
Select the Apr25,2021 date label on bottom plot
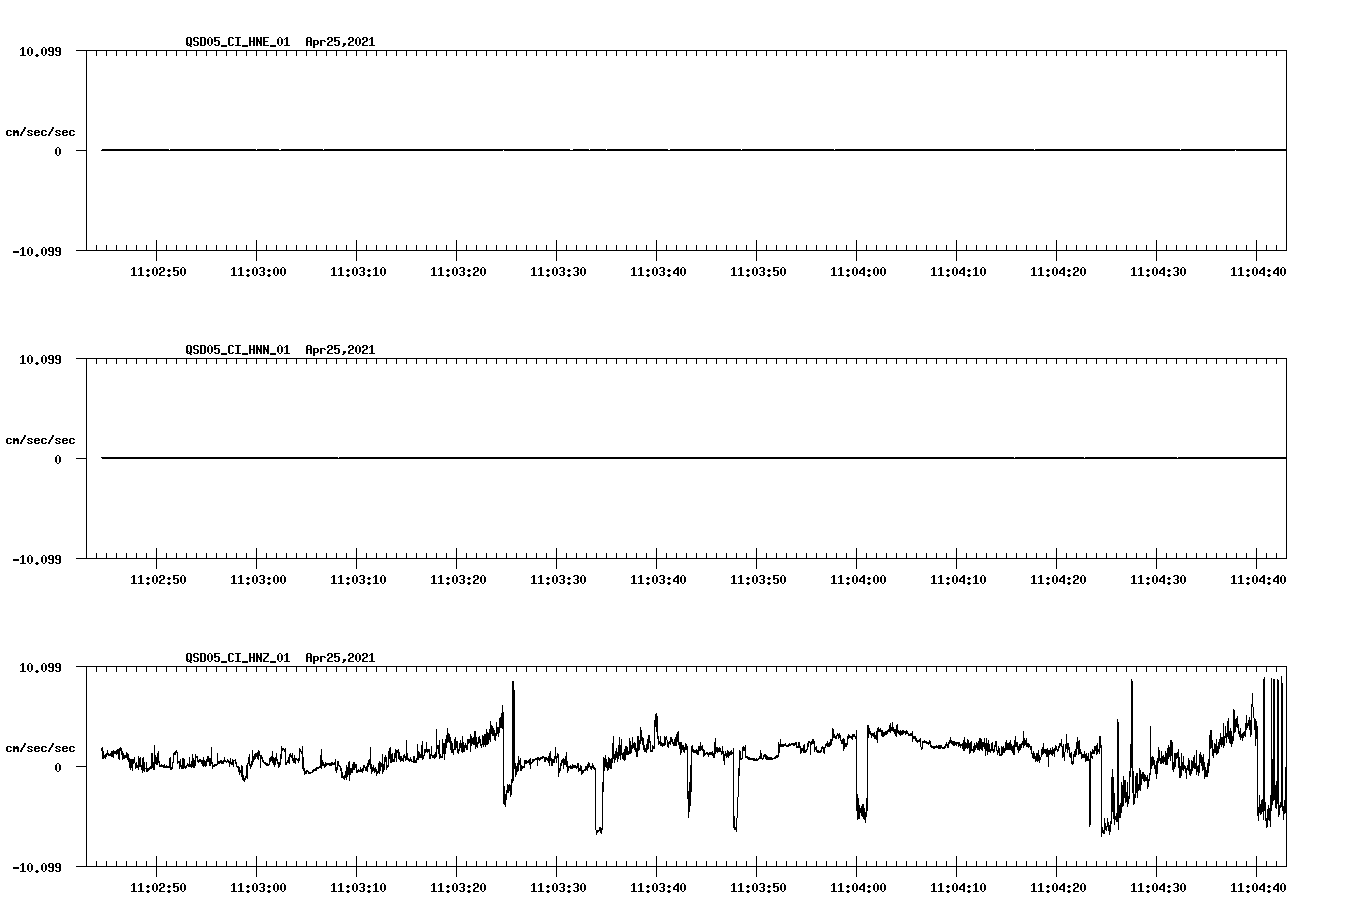339,658
